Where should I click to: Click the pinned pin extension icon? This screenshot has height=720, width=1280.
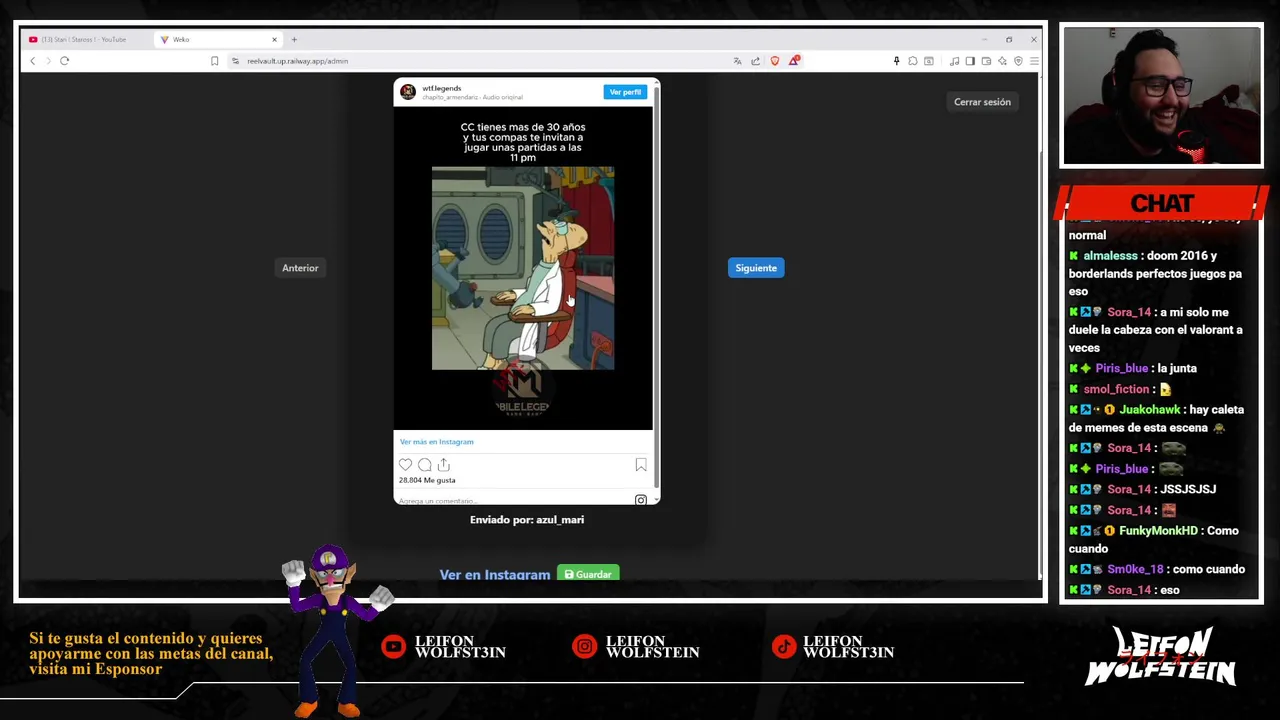(896, 61)
